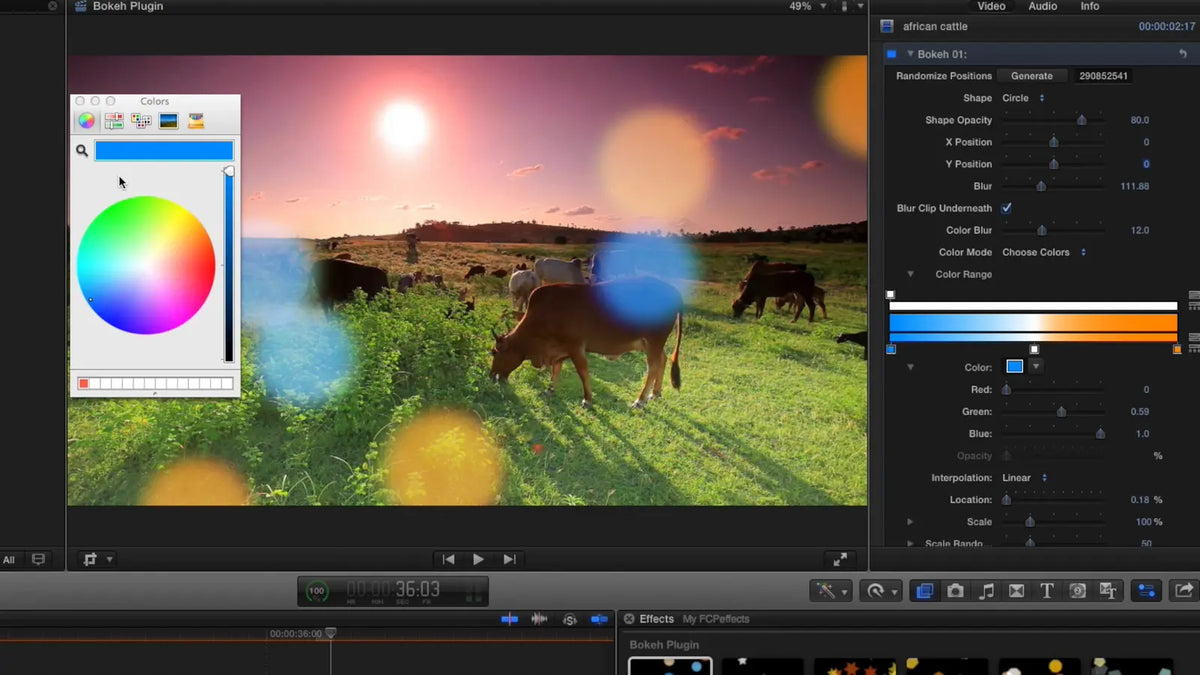Toggle skimming button in timeline header
Viewport: 1200px width, 675px height.
[x=509, y=619]
